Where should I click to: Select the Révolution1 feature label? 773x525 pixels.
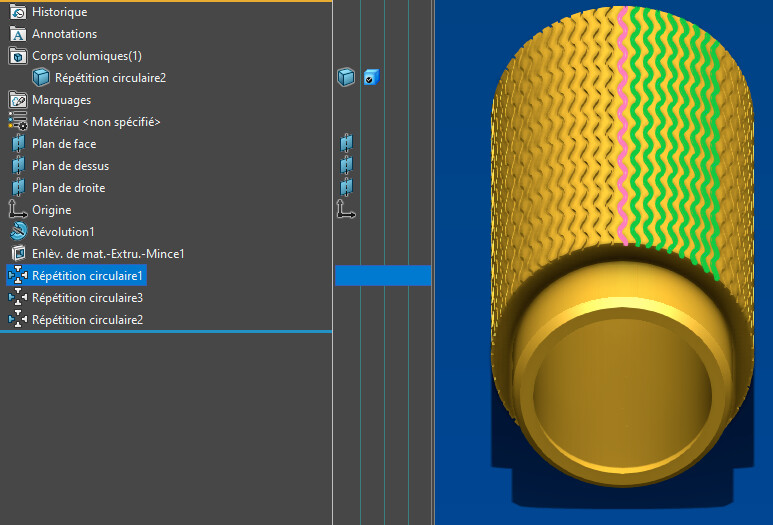click(x=63, y=232)
